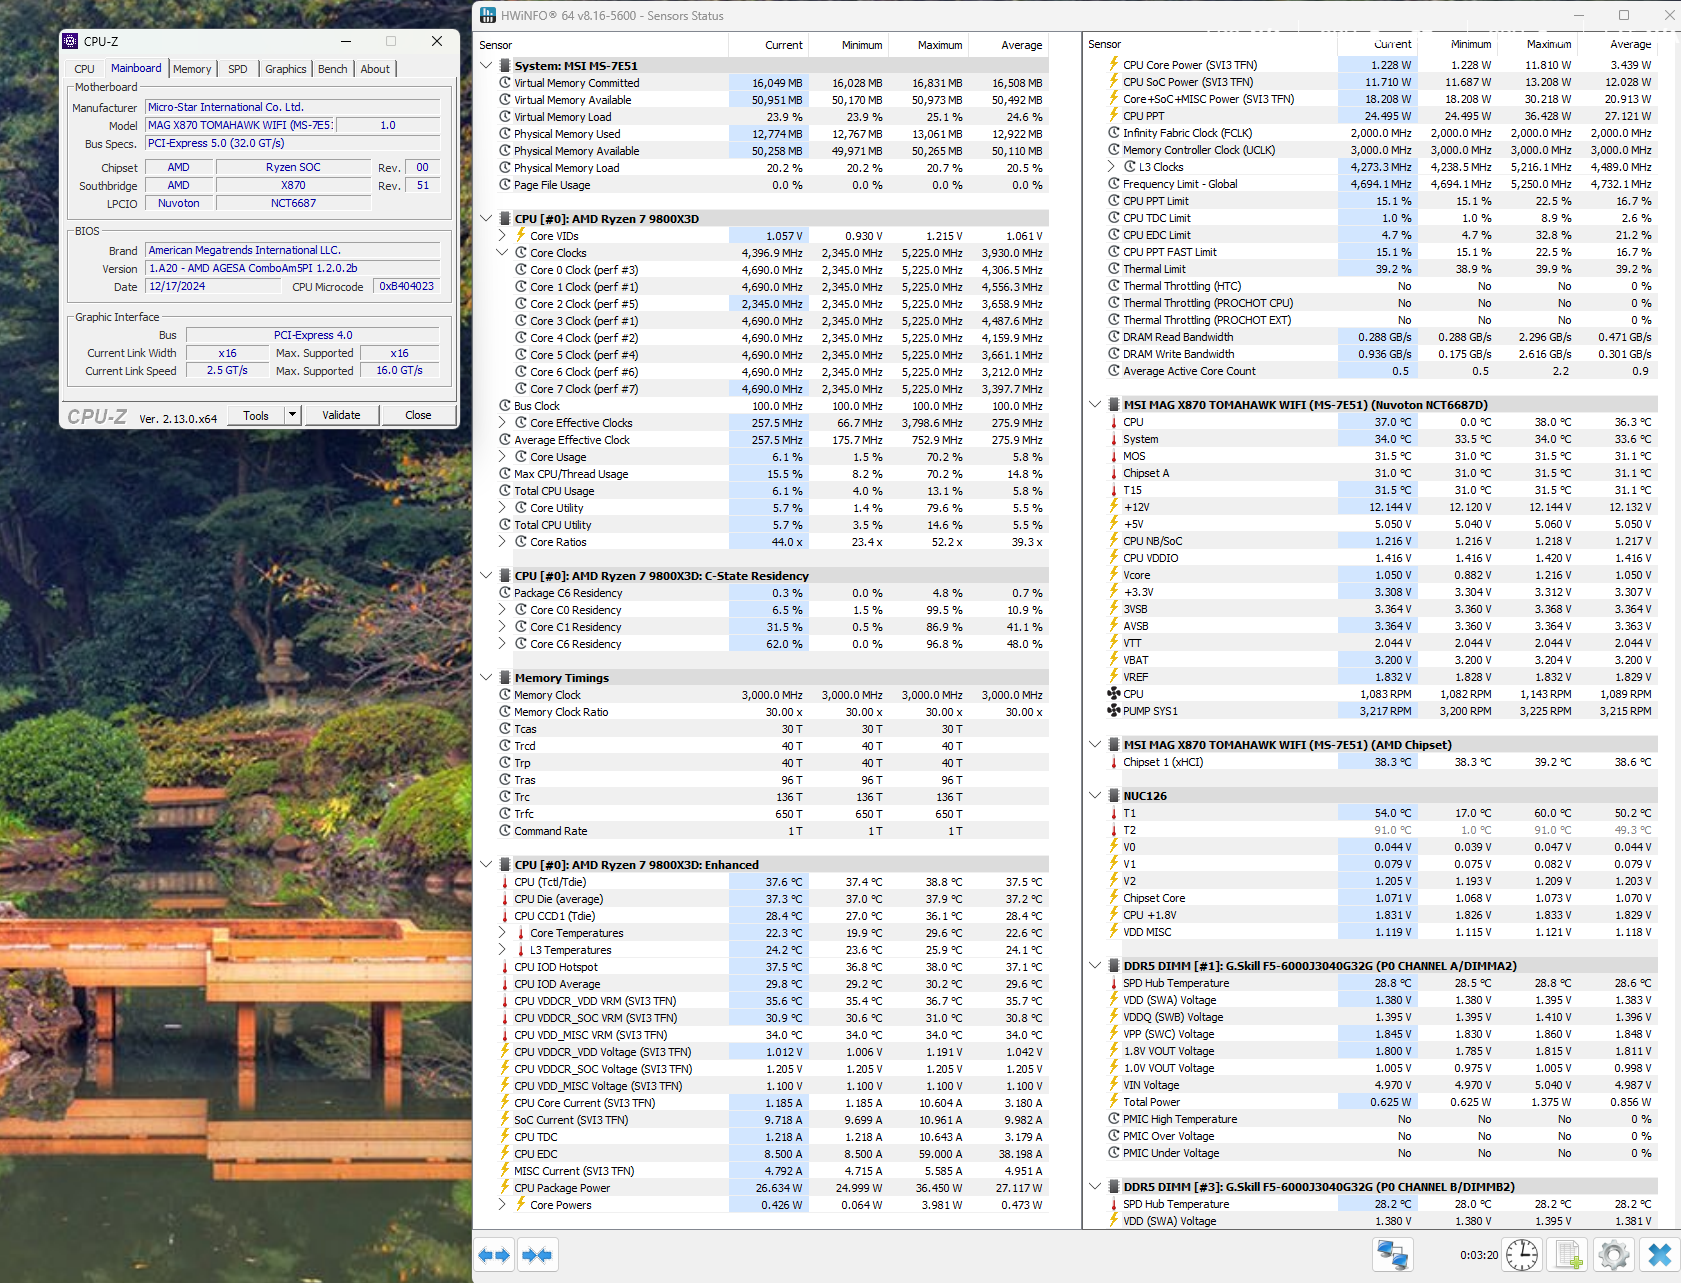Image resolution: width=1681 pixels, height=1283 pixels.
Task: Collapse the CPU [#0]: AMD Ryzen 7 9800X3D section
Action: (x=486, y=219)
